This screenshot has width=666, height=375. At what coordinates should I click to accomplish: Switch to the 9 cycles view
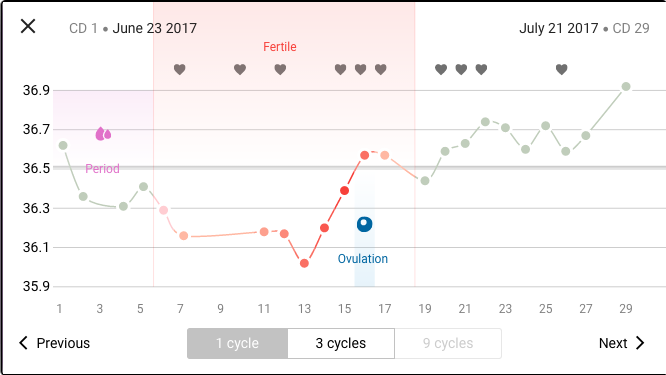pos(448,343)
